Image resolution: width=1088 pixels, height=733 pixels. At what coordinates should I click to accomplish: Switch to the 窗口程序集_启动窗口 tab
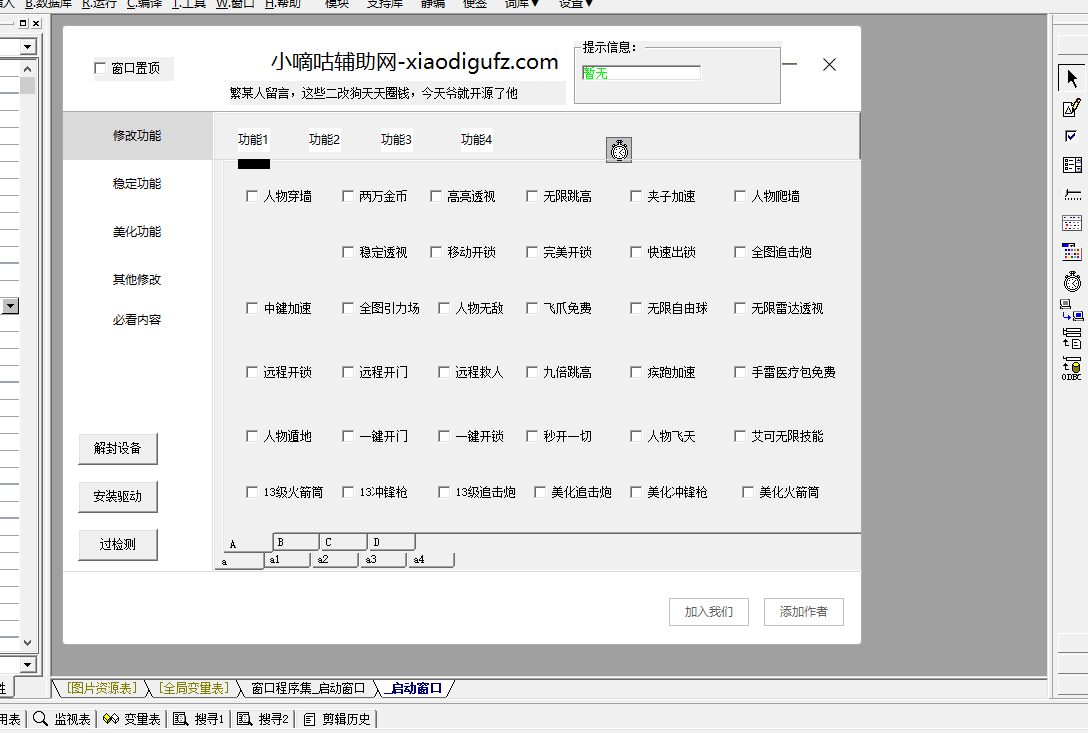(308, 688)
